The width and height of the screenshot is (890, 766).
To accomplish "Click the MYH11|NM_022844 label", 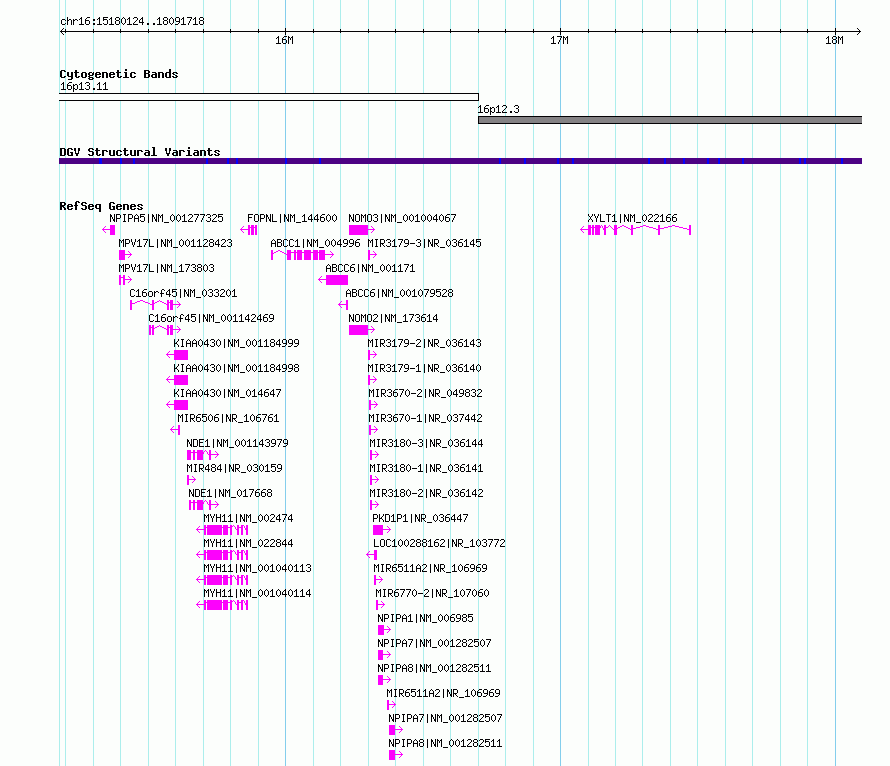I will (248, 543).
